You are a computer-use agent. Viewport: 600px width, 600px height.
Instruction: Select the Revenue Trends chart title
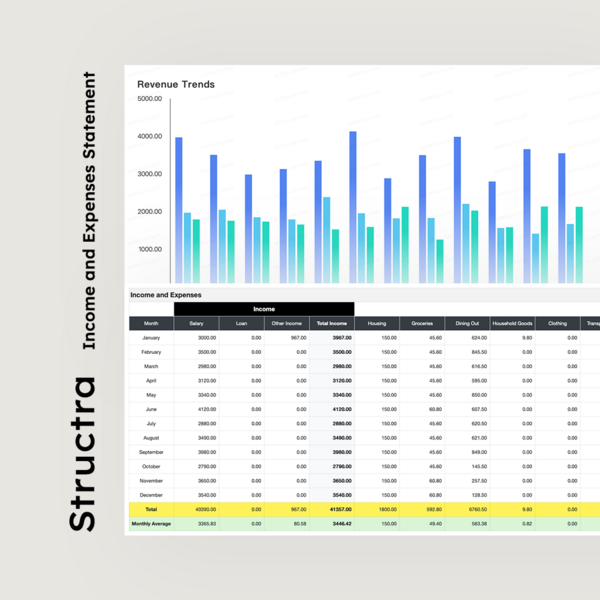coord(176,84)
